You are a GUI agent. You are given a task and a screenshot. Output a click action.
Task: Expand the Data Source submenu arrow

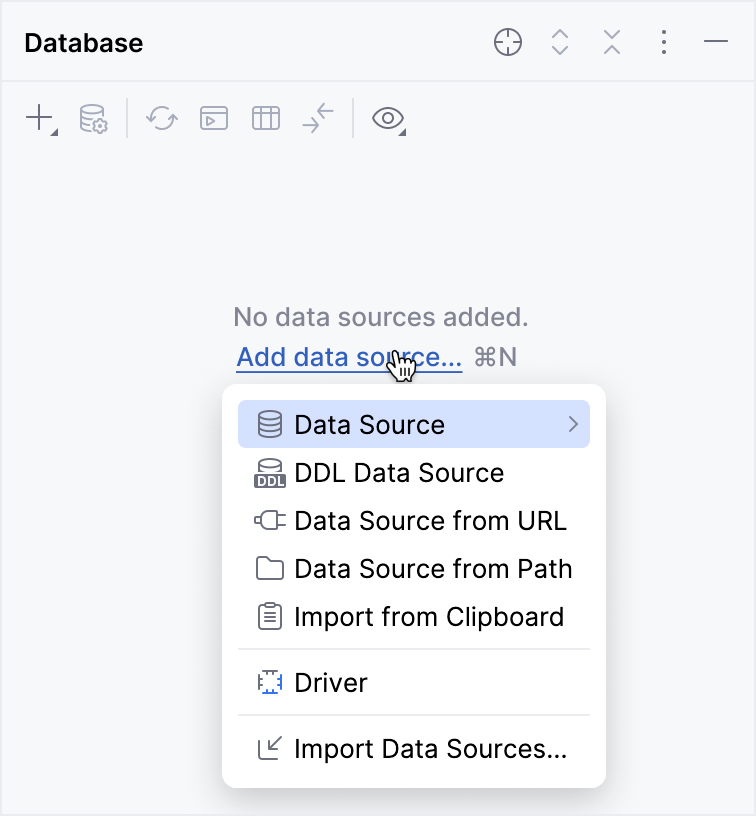(573, 425)
